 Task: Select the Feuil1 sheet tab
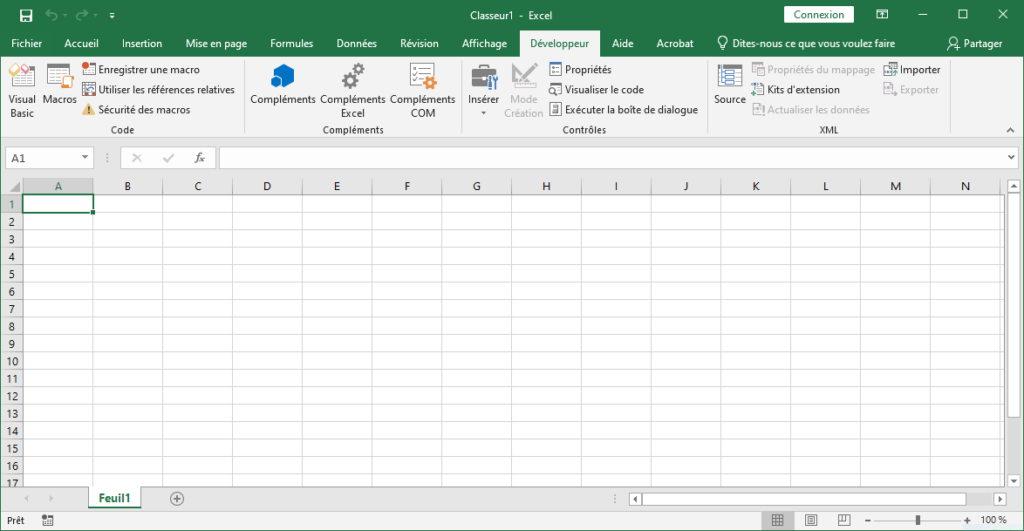pos(114,498)
